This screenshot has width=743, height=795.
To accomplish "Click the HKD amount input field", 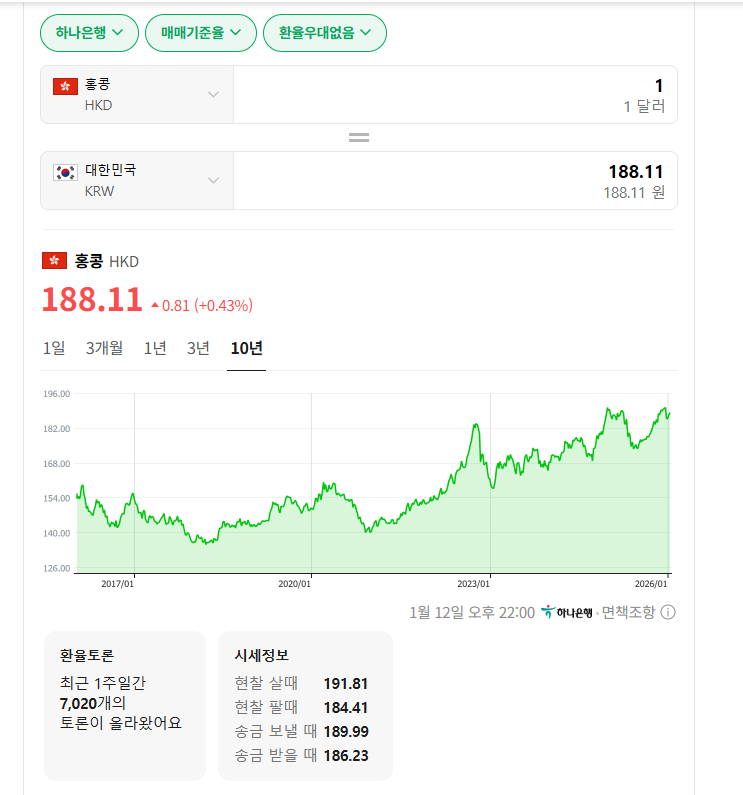I will (x=455, y=95).
